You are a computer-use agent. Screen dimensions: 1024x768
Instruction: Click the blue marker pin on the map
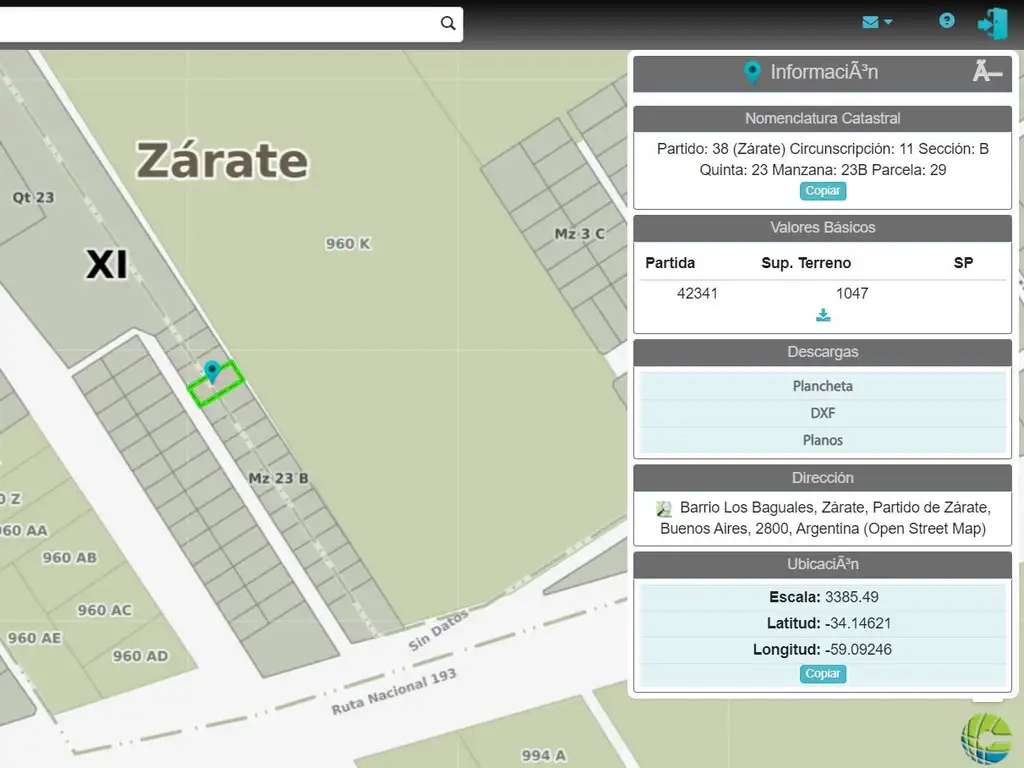[x=211, y=372]
